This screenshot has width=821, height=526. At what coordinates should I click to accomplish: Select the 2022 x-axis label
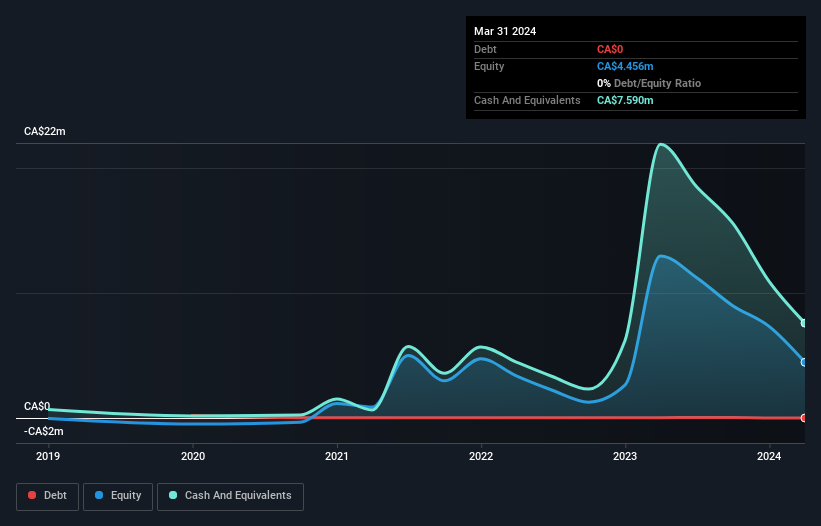coord(481,456)
